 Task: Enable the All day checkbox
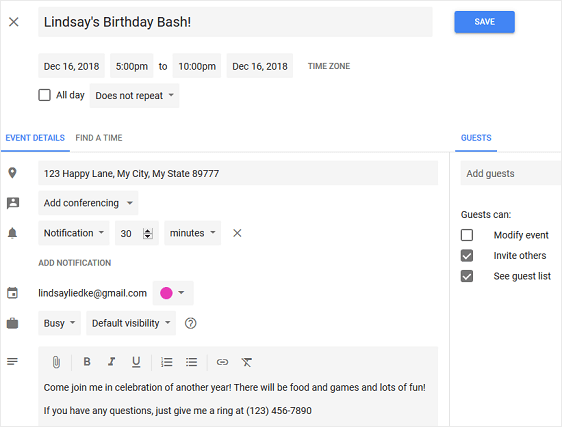coord(44,95)
